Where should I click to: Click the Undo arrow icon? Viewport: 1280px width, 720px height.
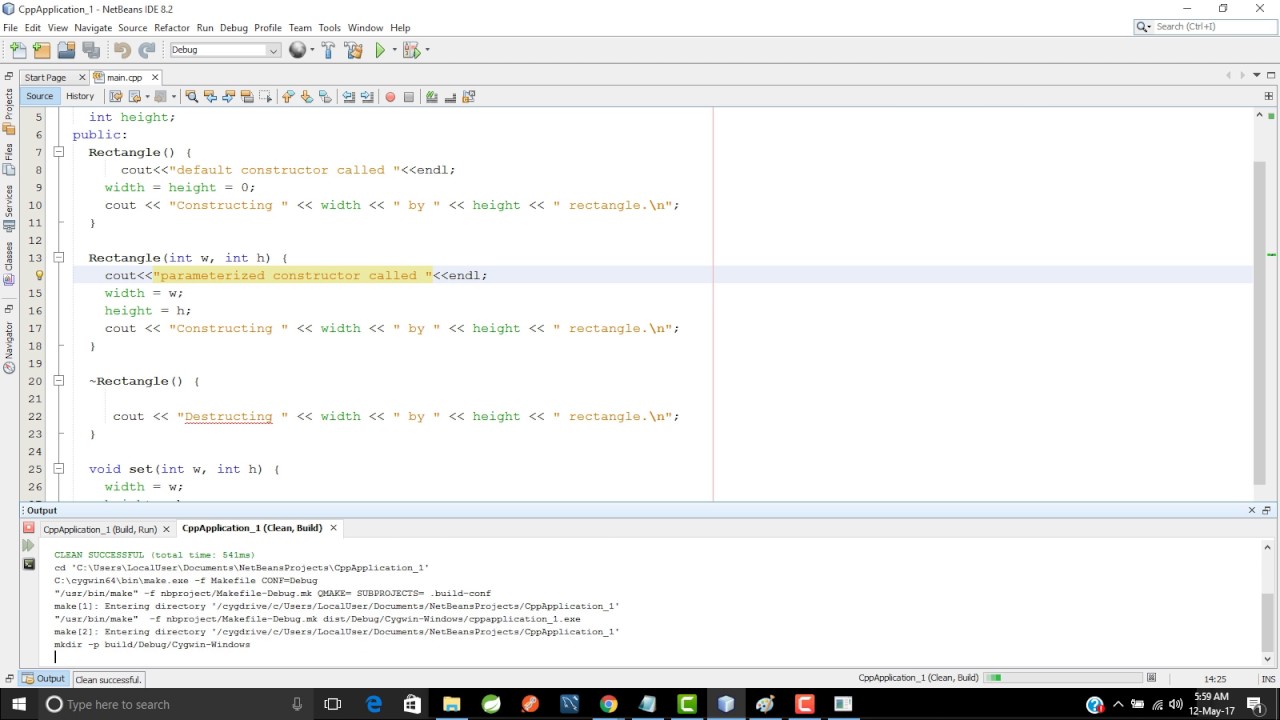click(122, 50)
